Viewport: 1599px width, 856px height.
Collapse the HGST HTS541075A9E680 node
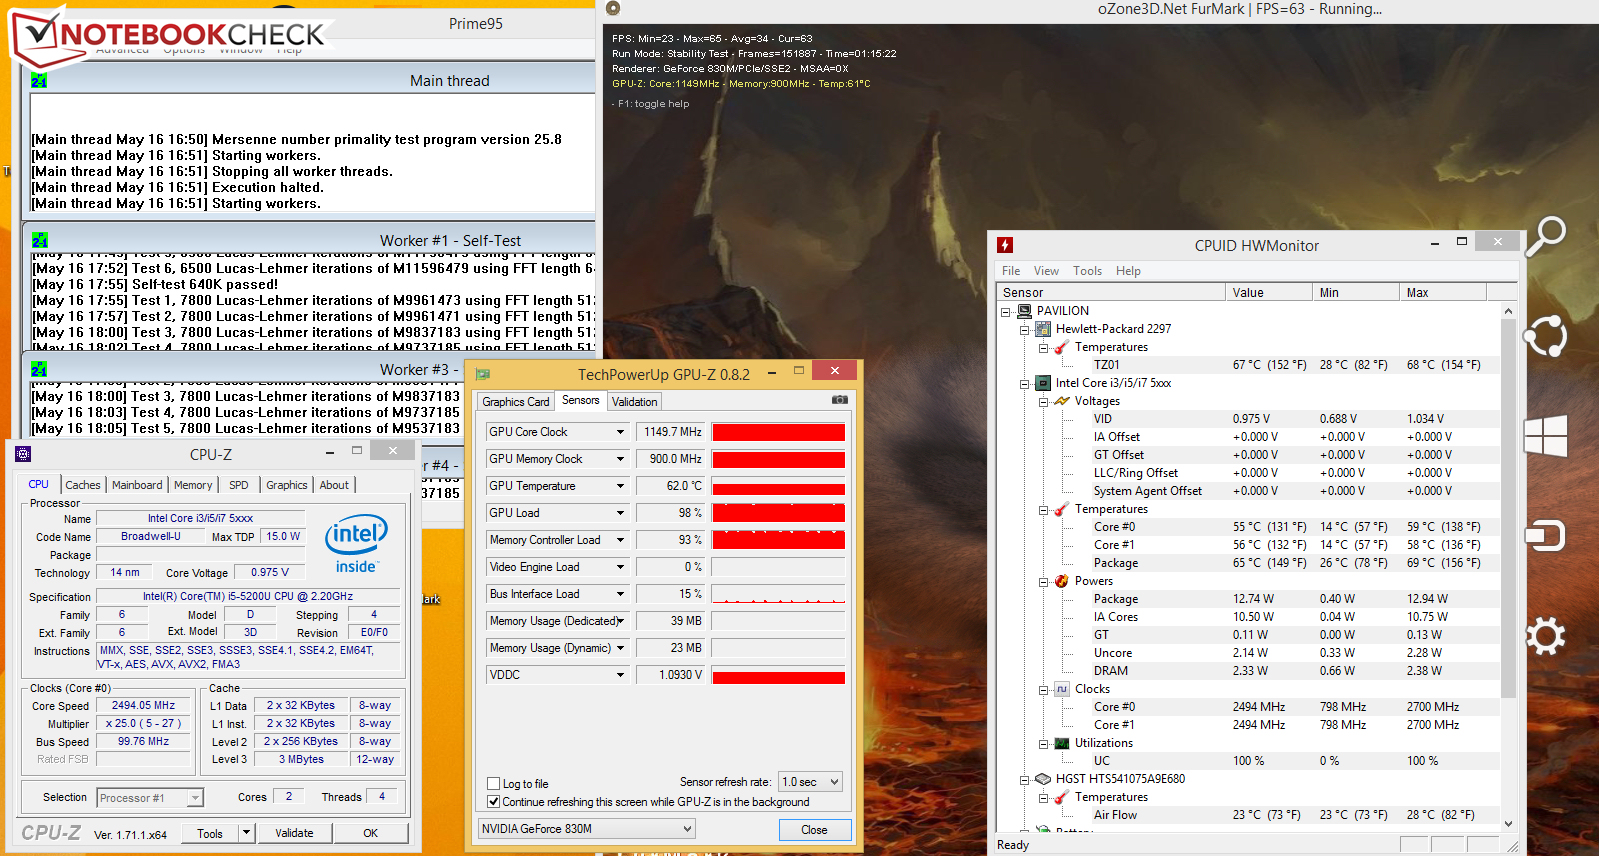[x=1025, y=779]
